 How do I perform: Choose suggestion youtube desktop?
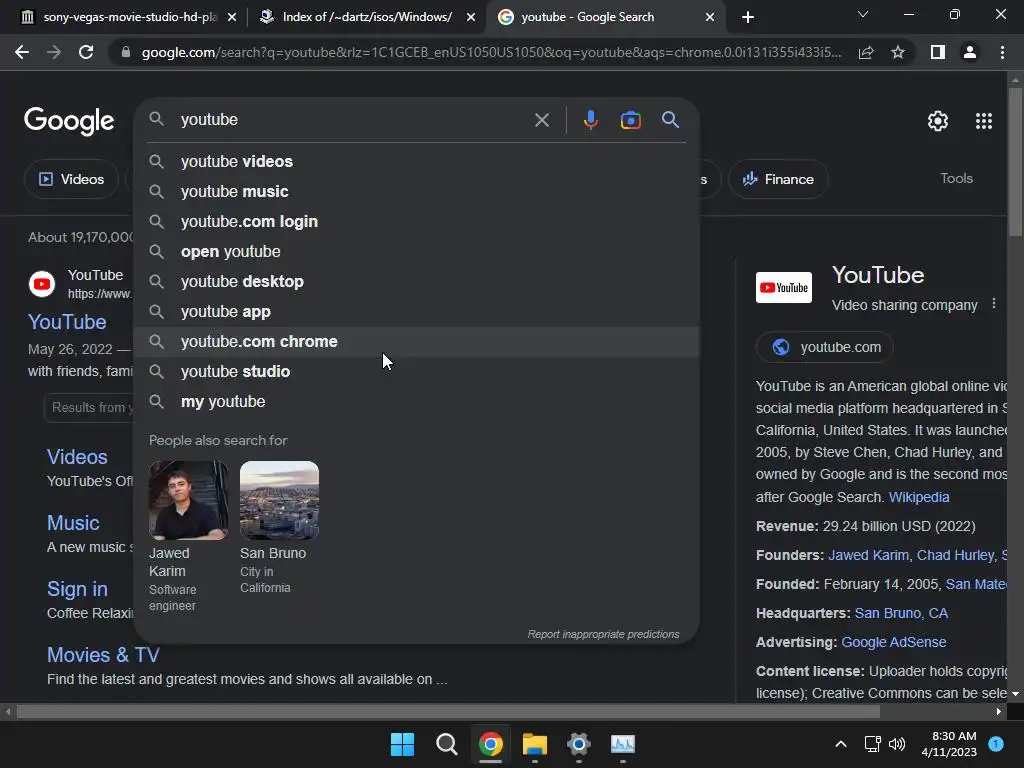(417, 281)
